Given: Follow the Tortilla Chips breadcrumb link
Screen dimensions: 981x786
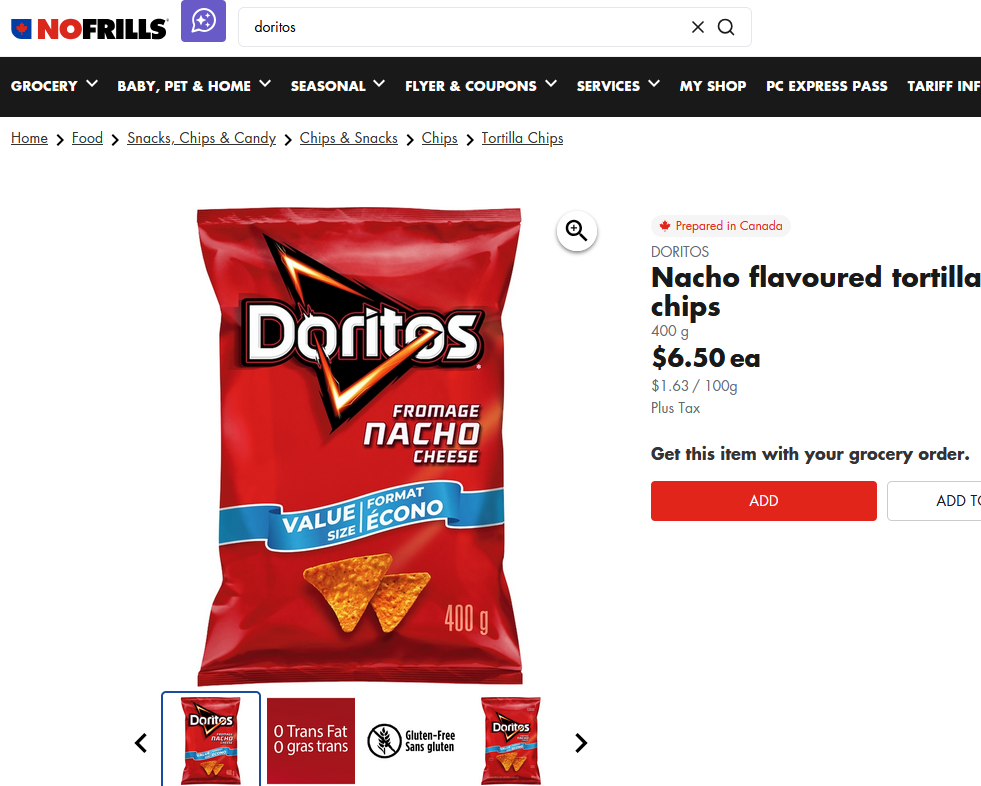Looking at the screenshot, I should 522,138.
